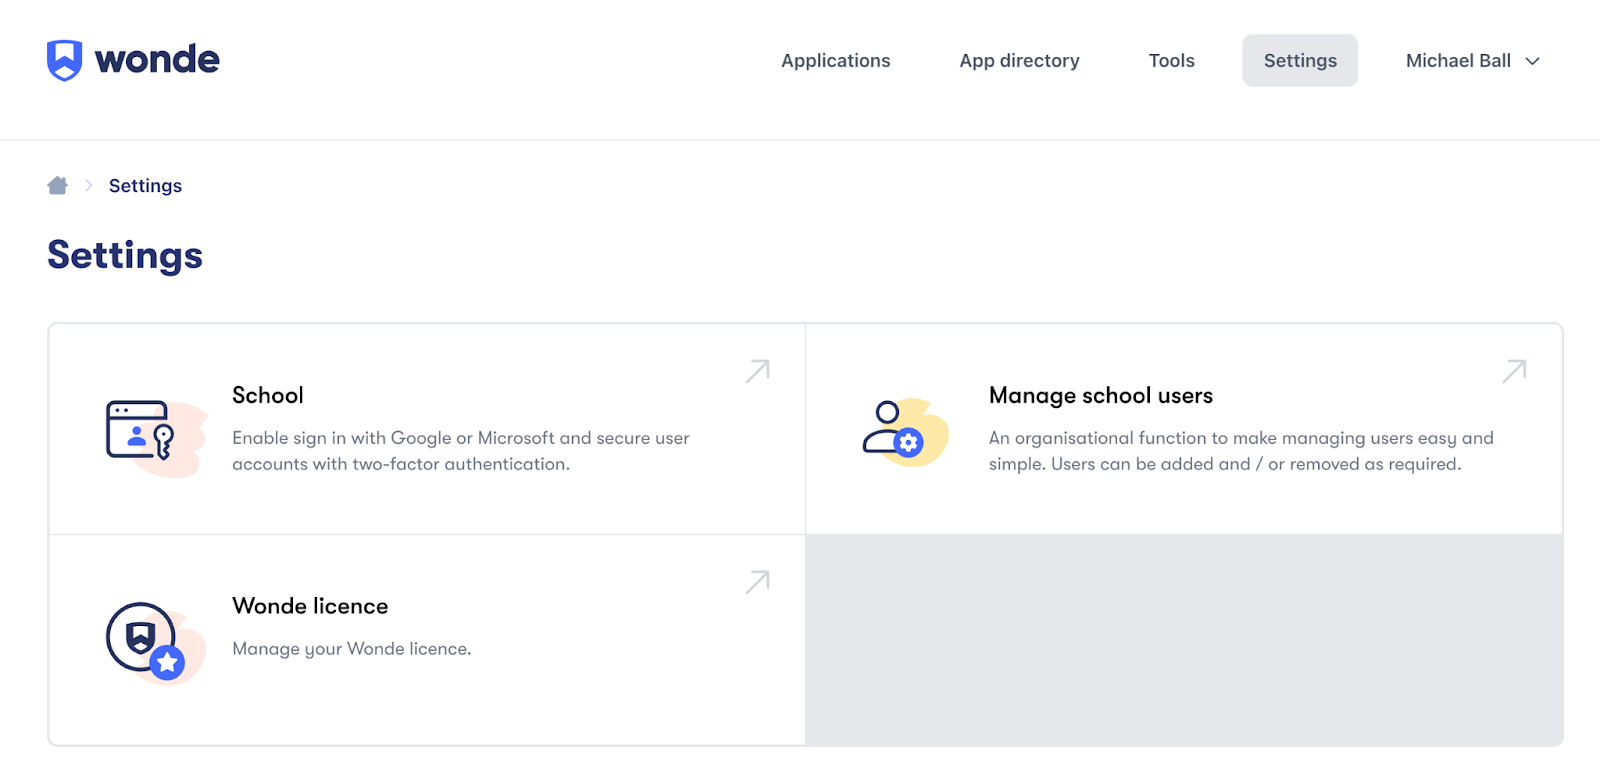
Task: Expand the Michael Ball user dropdown chevron
Action: click(x=1532, y=61)
